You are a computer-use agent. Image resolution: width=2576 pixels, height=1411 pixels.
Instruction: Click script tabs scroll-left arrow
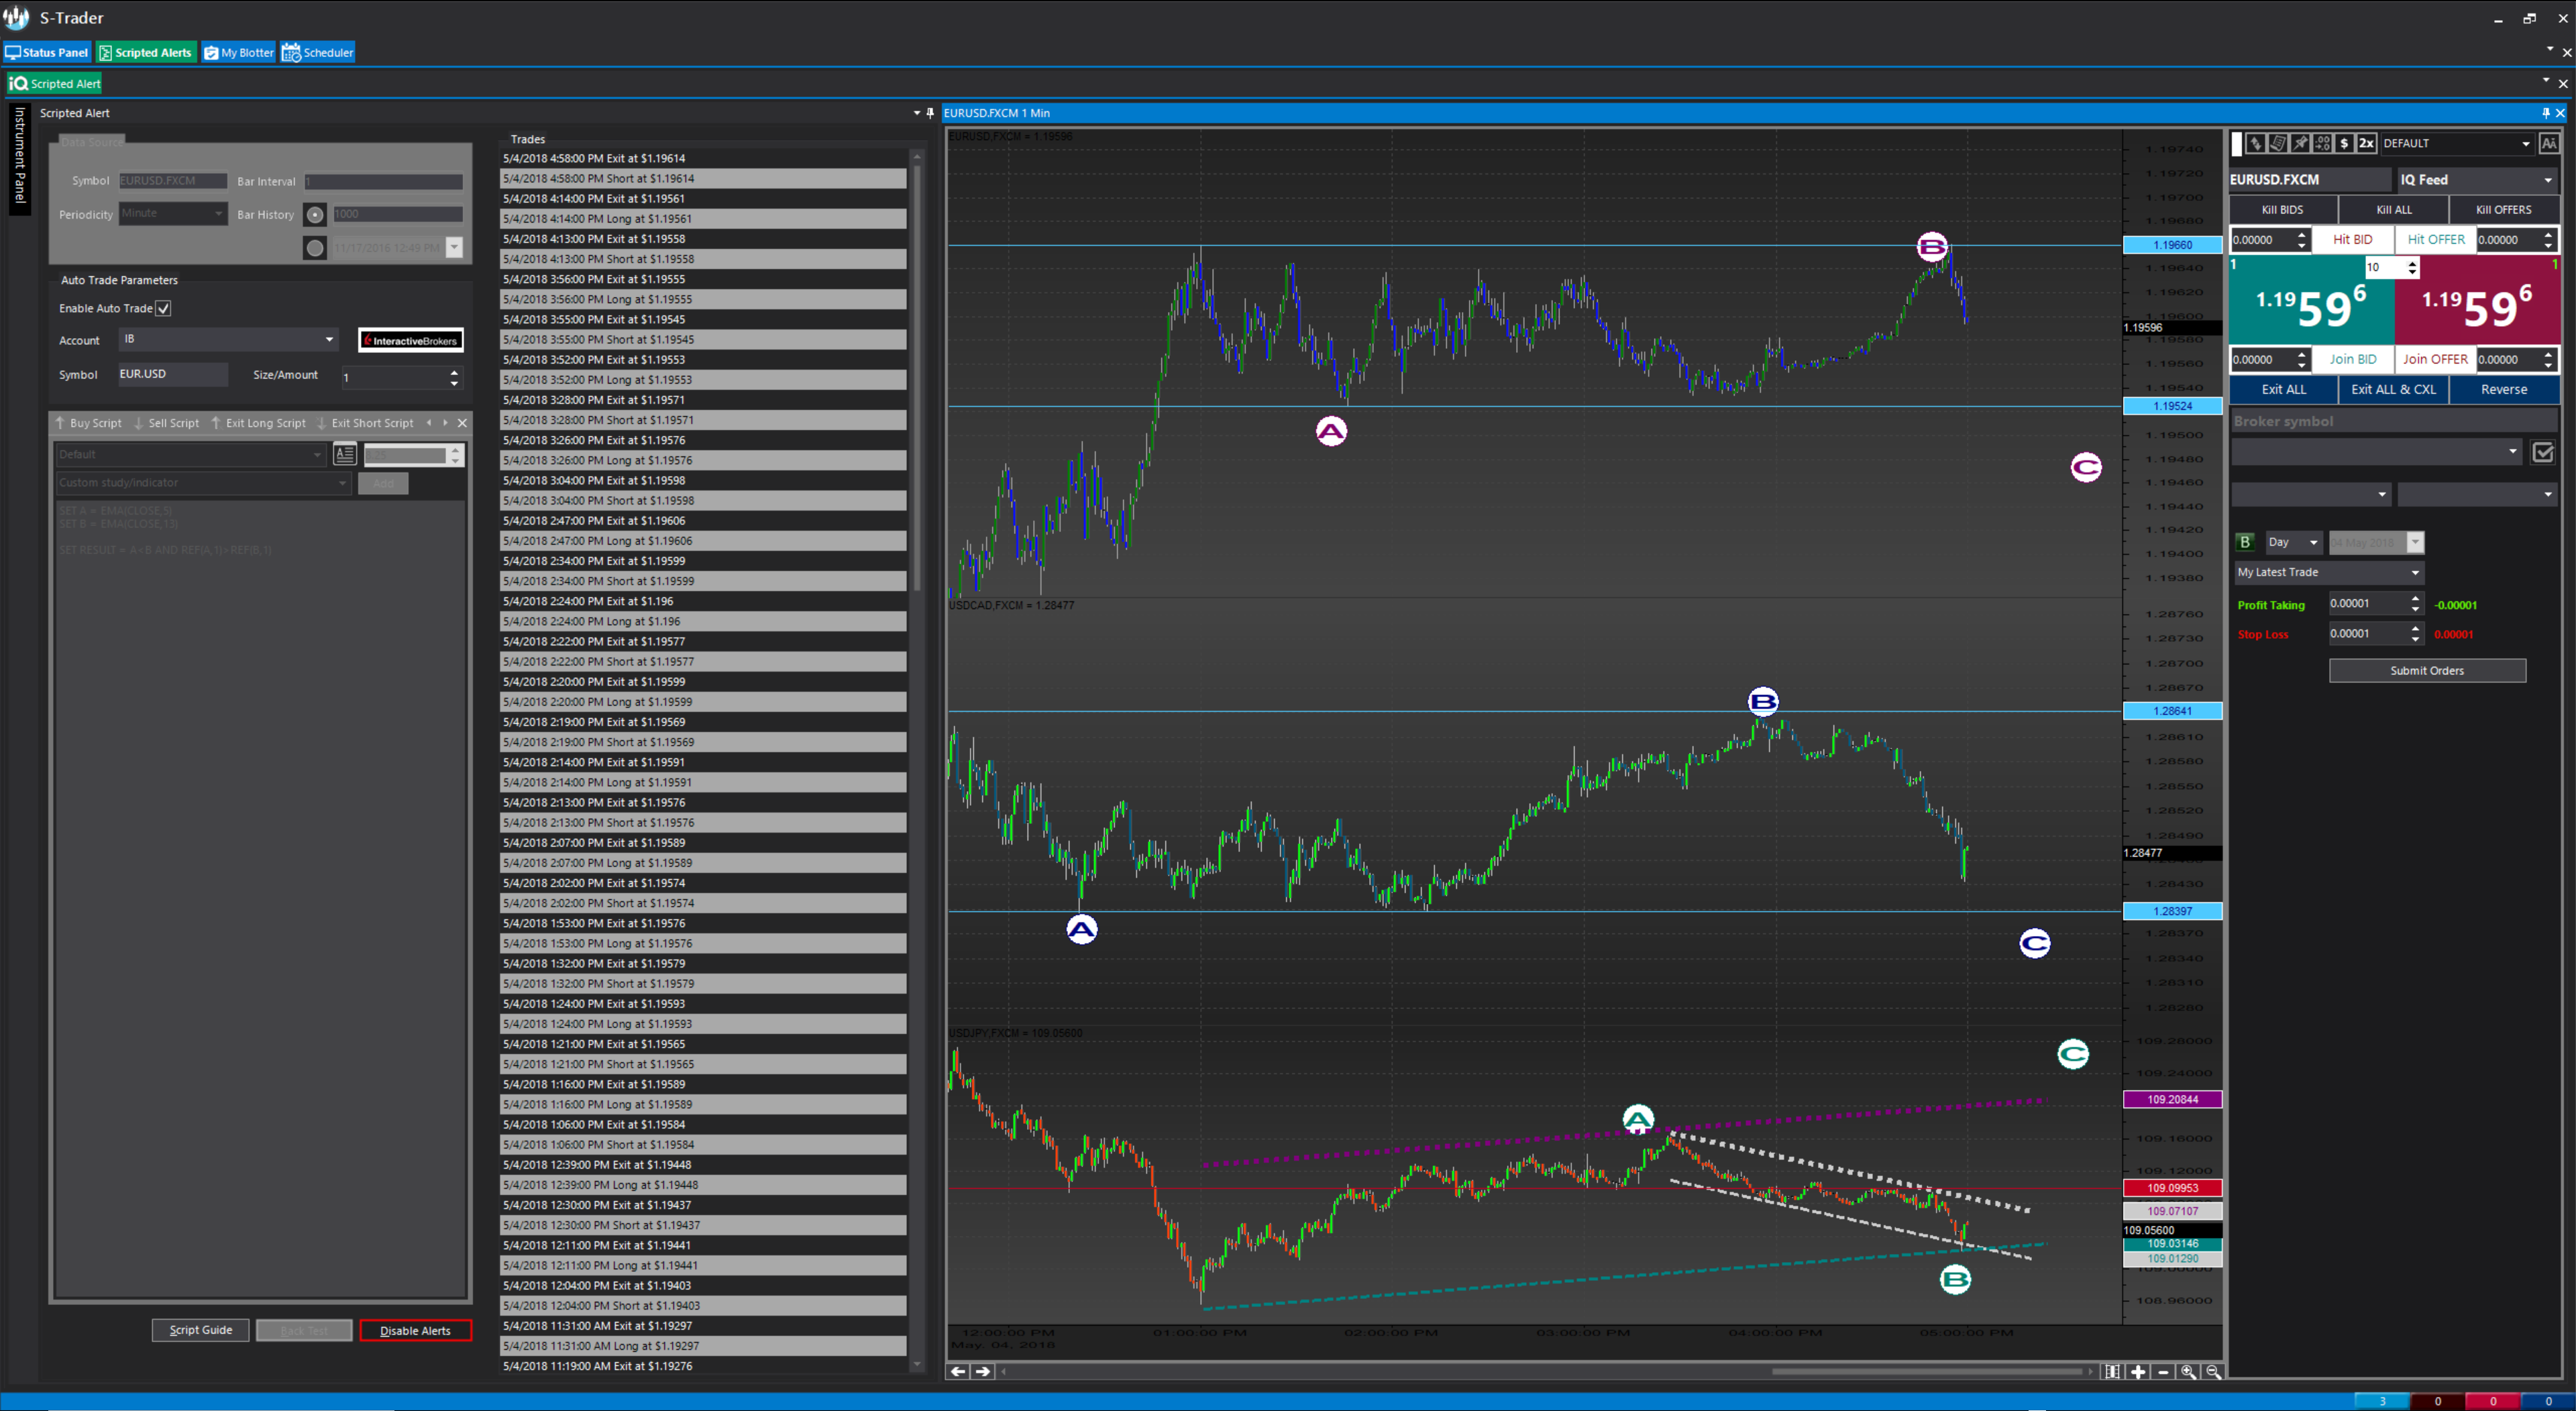429,423
